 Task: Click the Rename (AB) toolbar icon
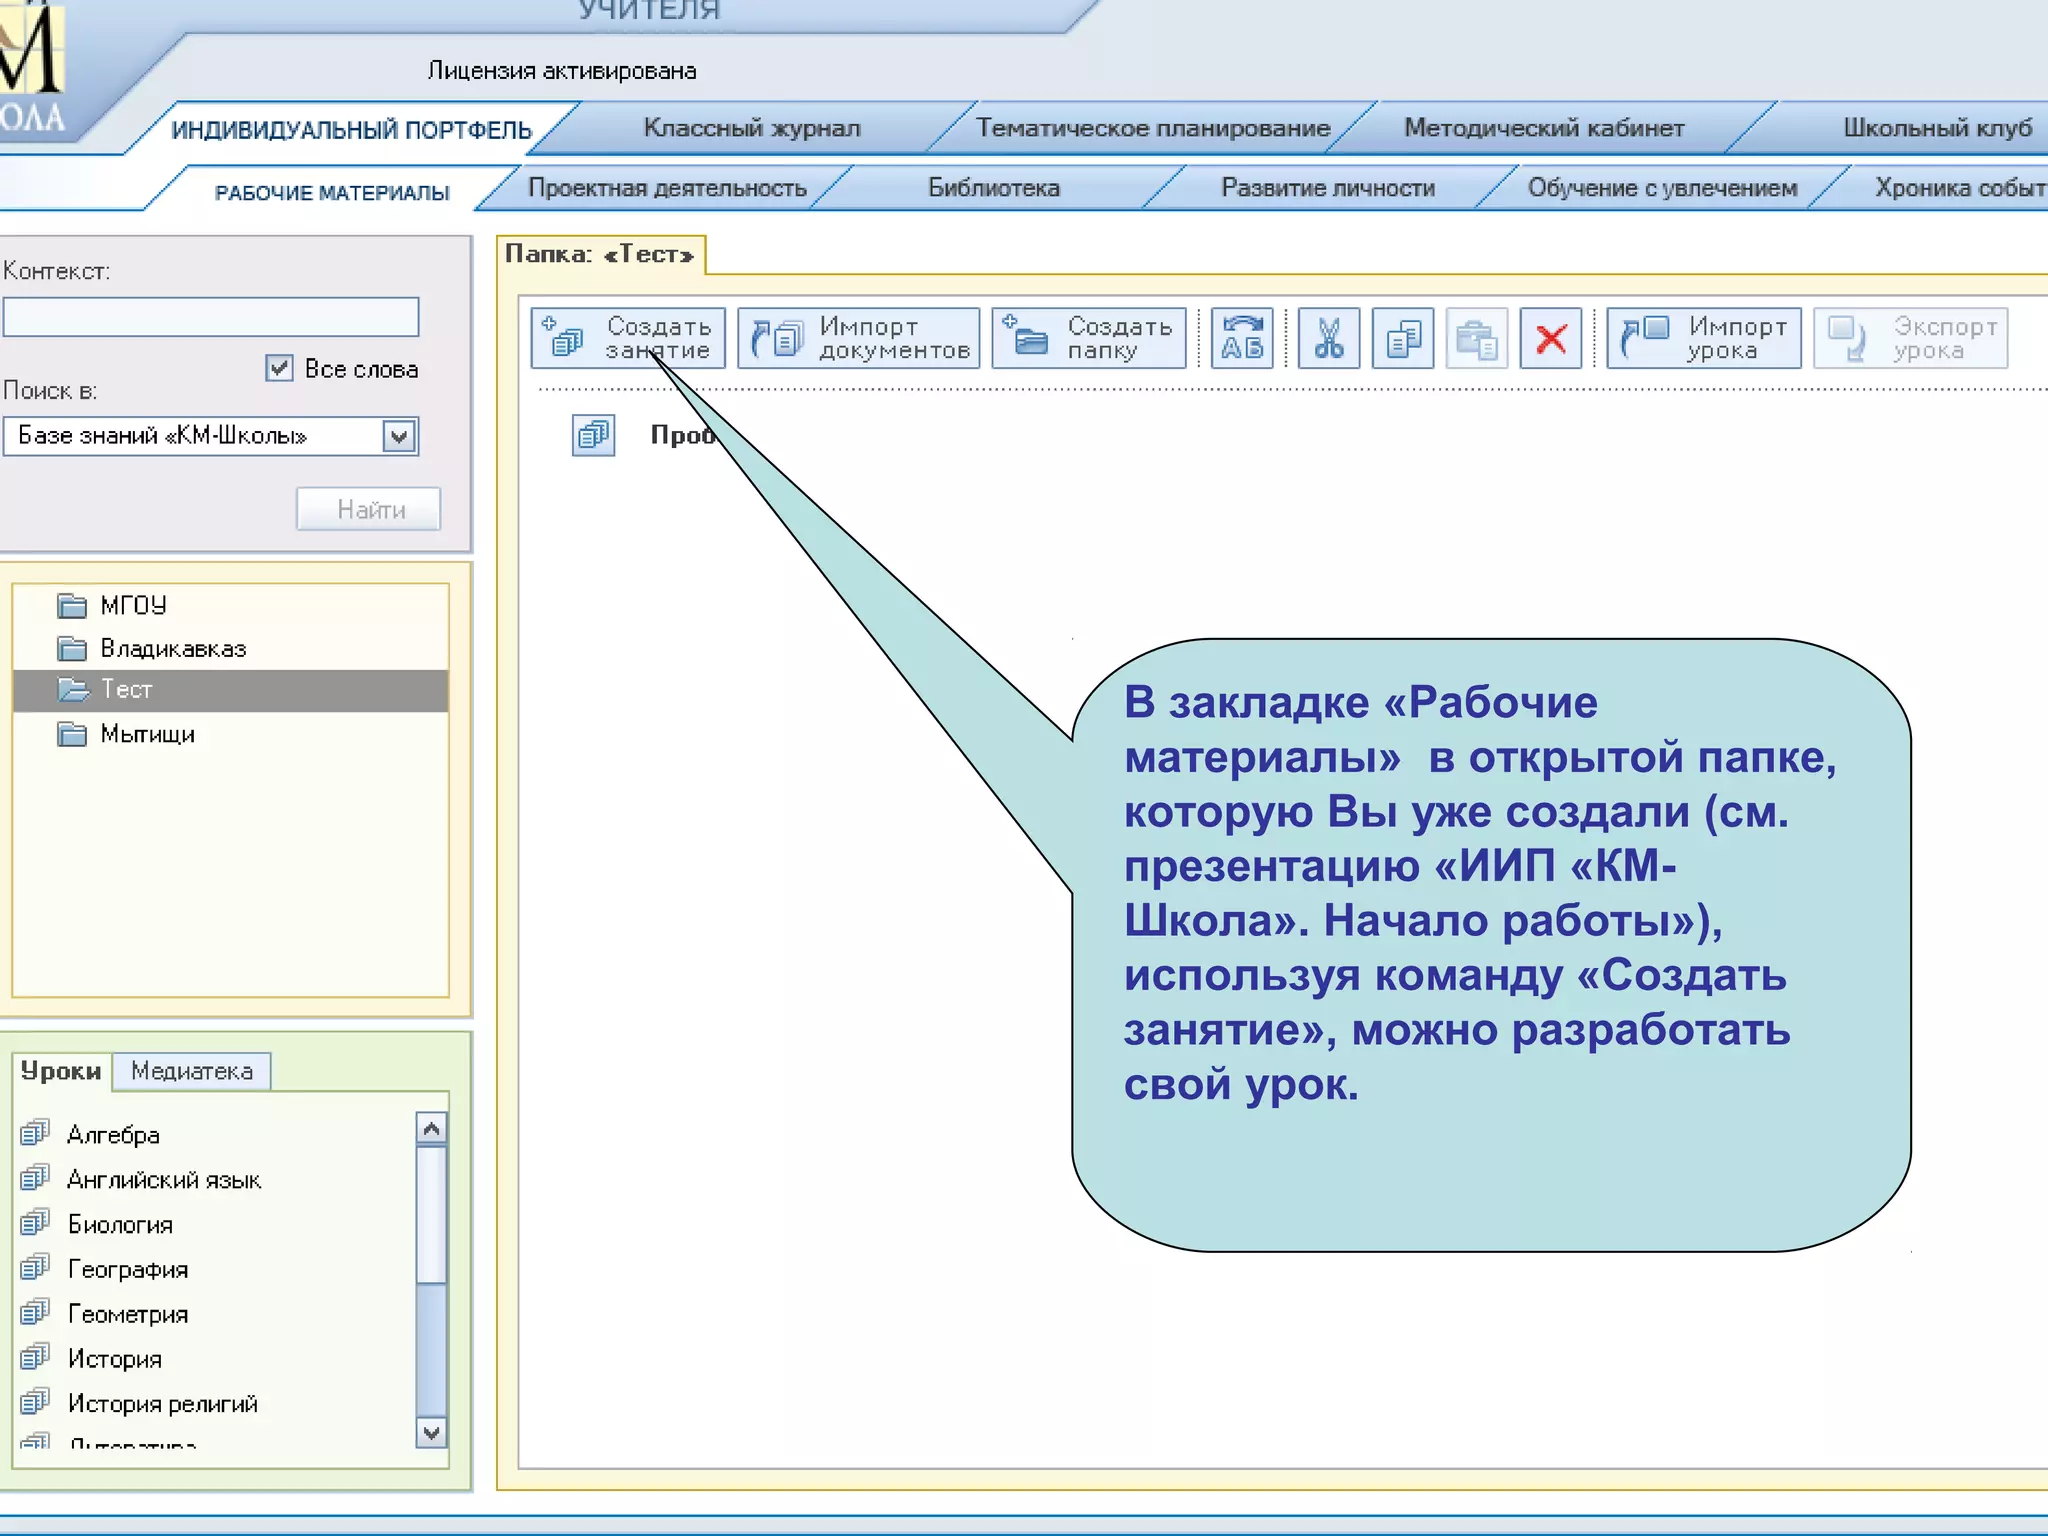(1242, 338)
